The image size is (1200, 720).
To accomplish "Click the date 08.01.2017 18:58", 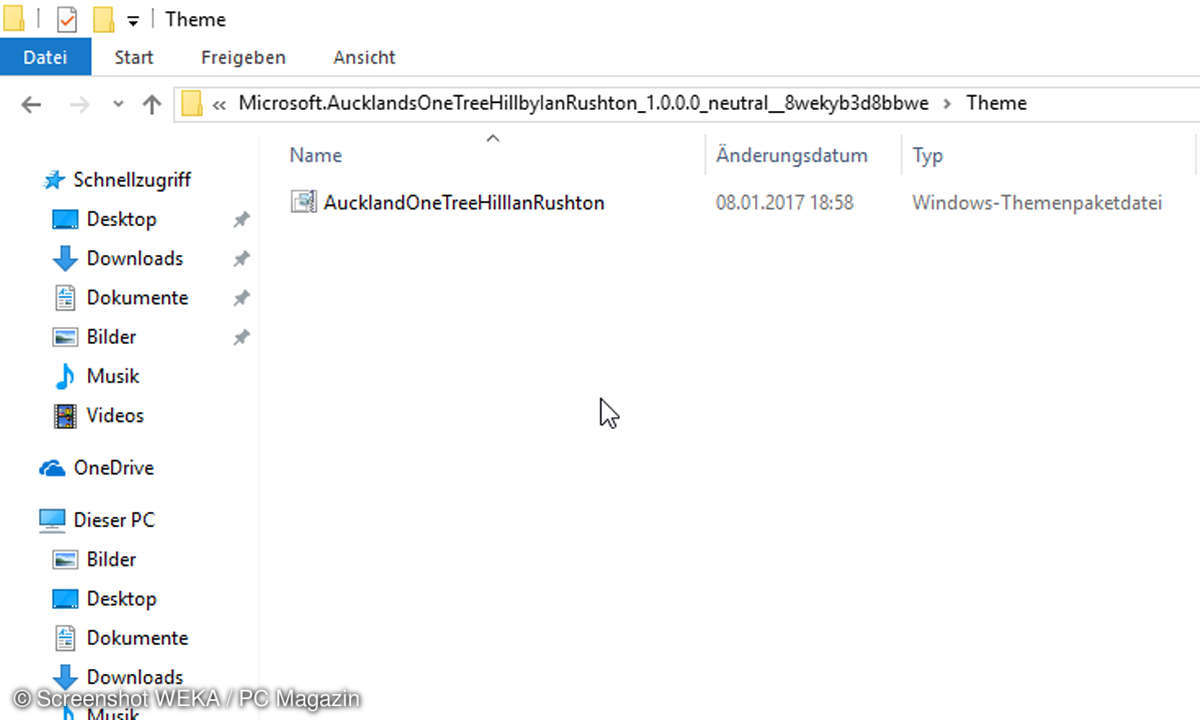I will [x=785, y=202].
